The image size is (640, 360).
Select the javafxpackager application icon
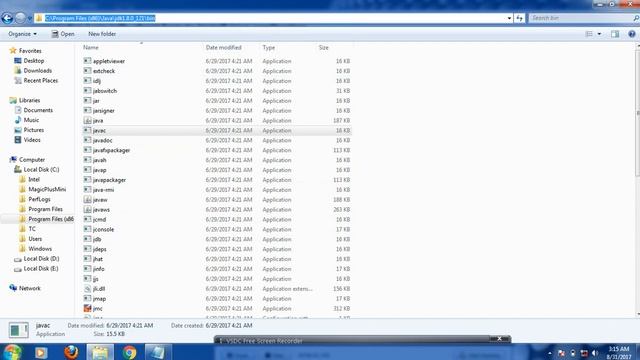[87, 150]
